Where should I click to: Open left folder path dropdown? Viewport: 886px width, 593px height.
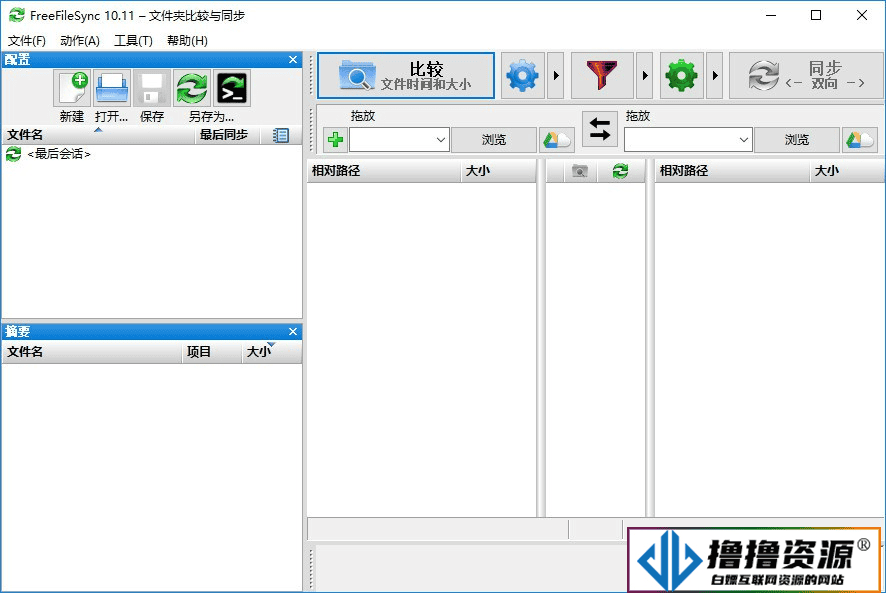point(441,140)
